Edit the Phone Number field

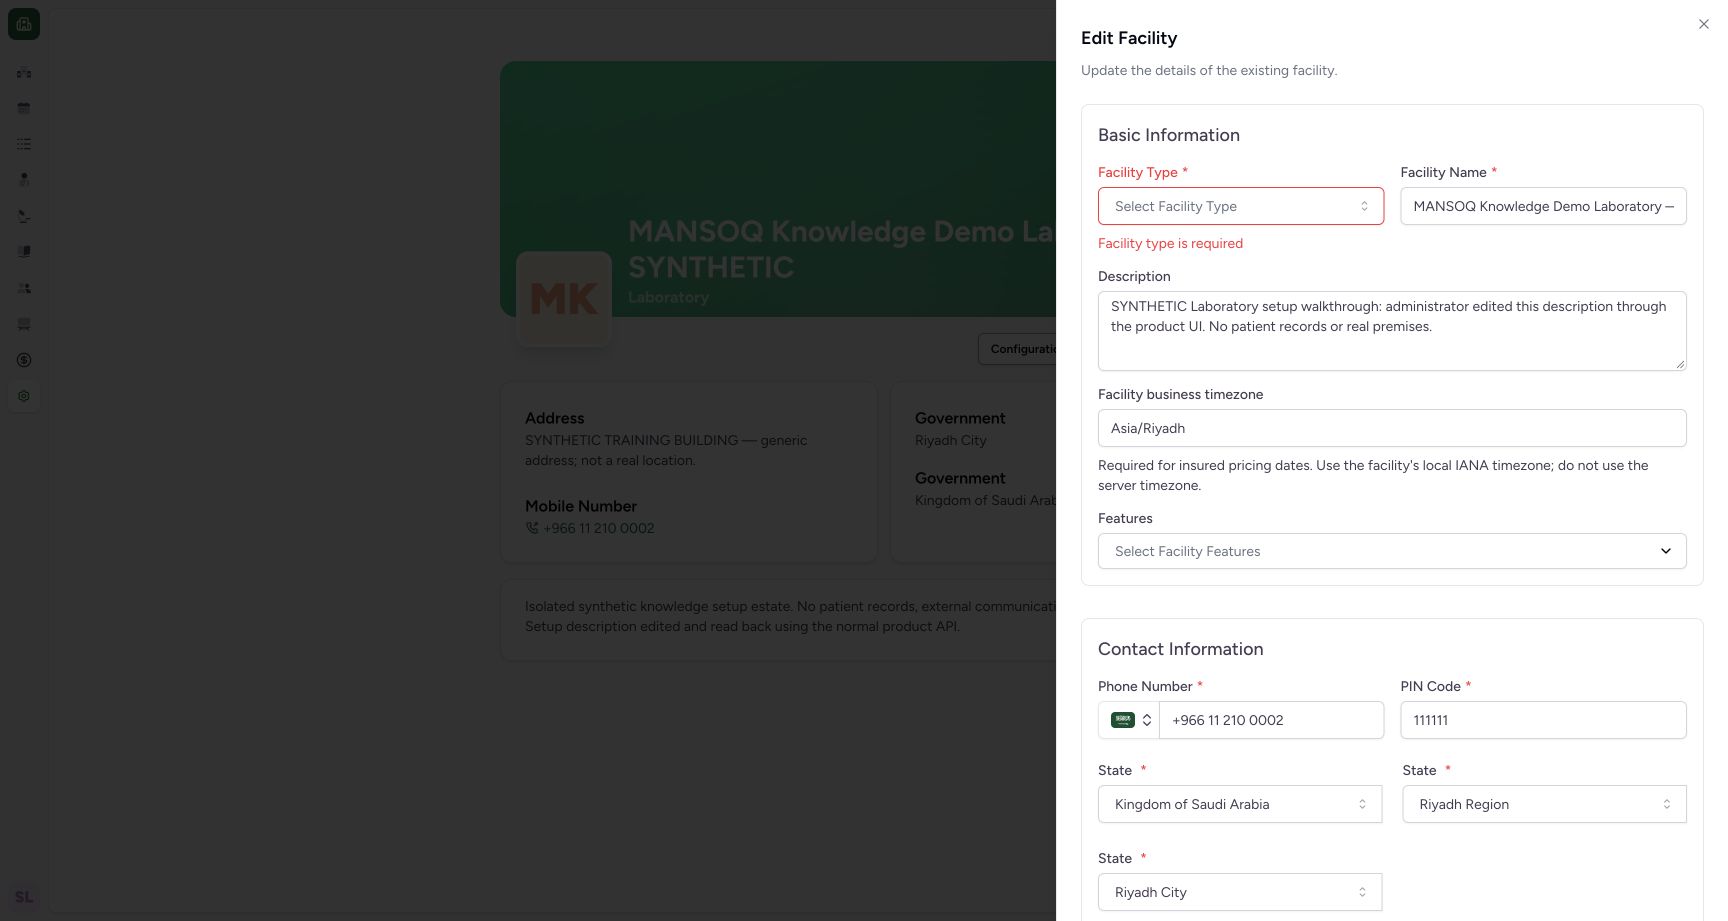pos(1271,720)
